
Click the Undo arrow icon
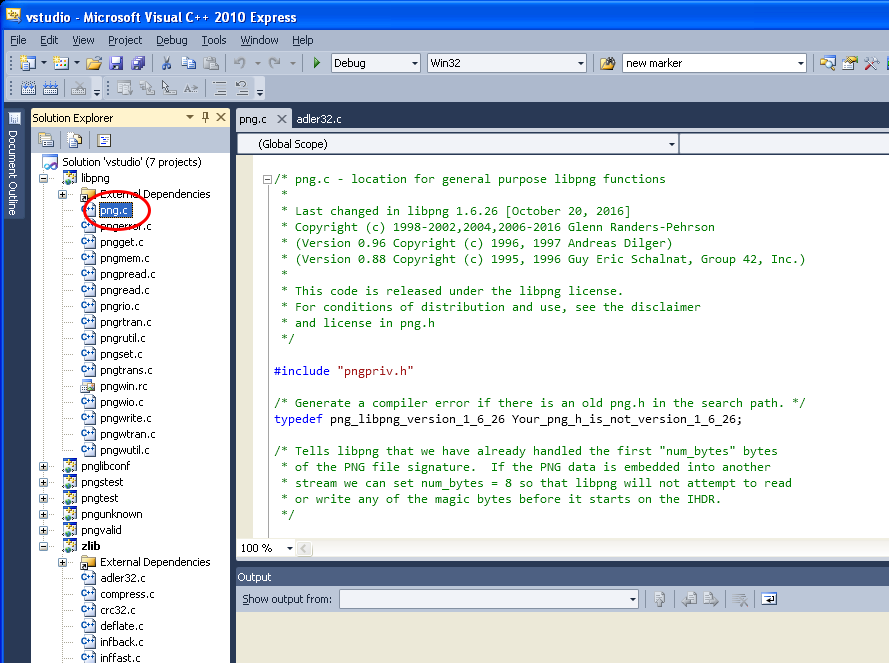[x=240, y=63]
